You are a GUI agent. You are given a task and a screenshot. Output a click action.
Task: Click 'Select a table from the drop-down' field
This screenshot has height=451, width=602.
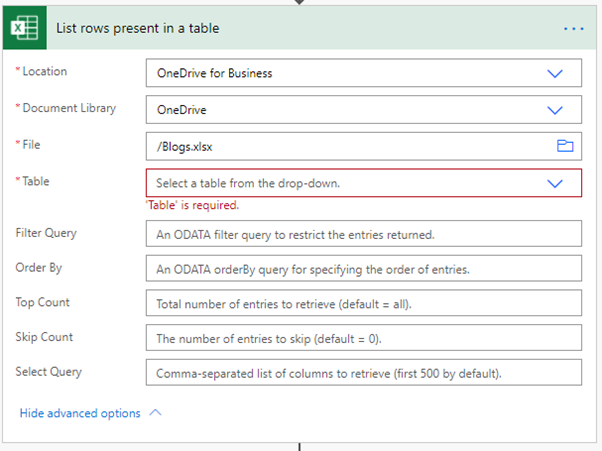364,183
